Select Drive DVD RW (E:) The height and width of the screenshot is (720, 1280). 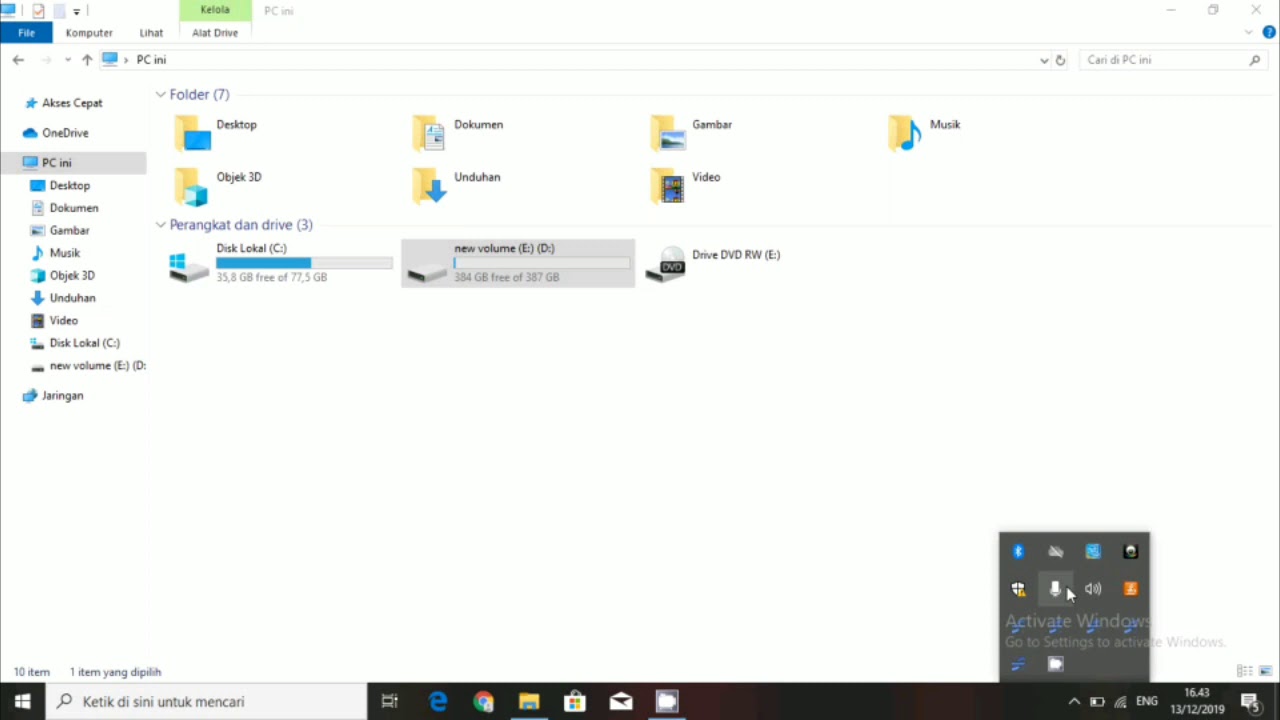tap(714, 263)
